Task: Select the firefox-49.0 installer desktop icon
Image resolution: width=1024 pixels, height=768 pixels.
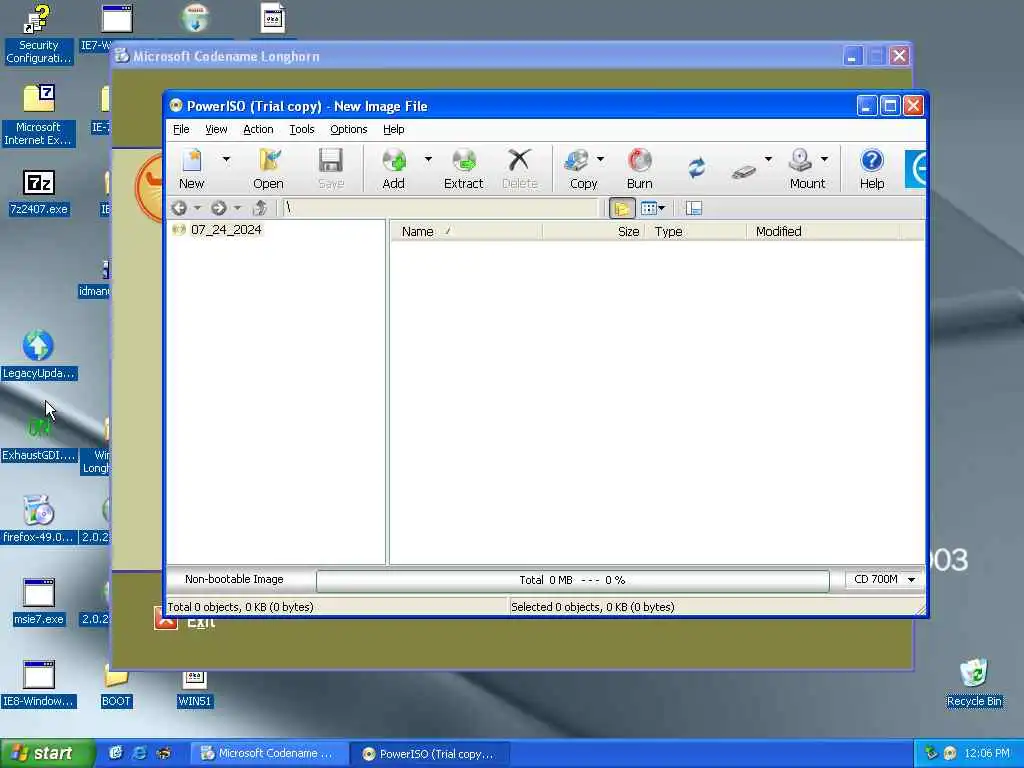Action: click(39, 519)
